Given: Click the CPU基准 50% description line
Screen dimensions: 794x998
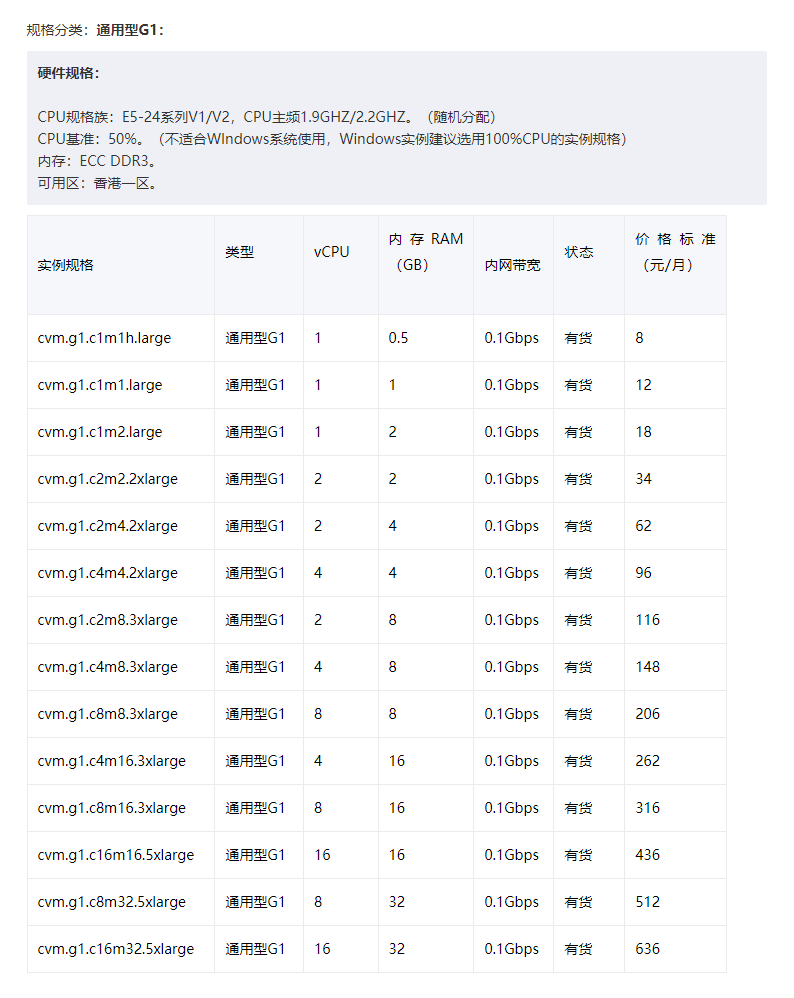Looking at the screenshot, I should 332,139.
